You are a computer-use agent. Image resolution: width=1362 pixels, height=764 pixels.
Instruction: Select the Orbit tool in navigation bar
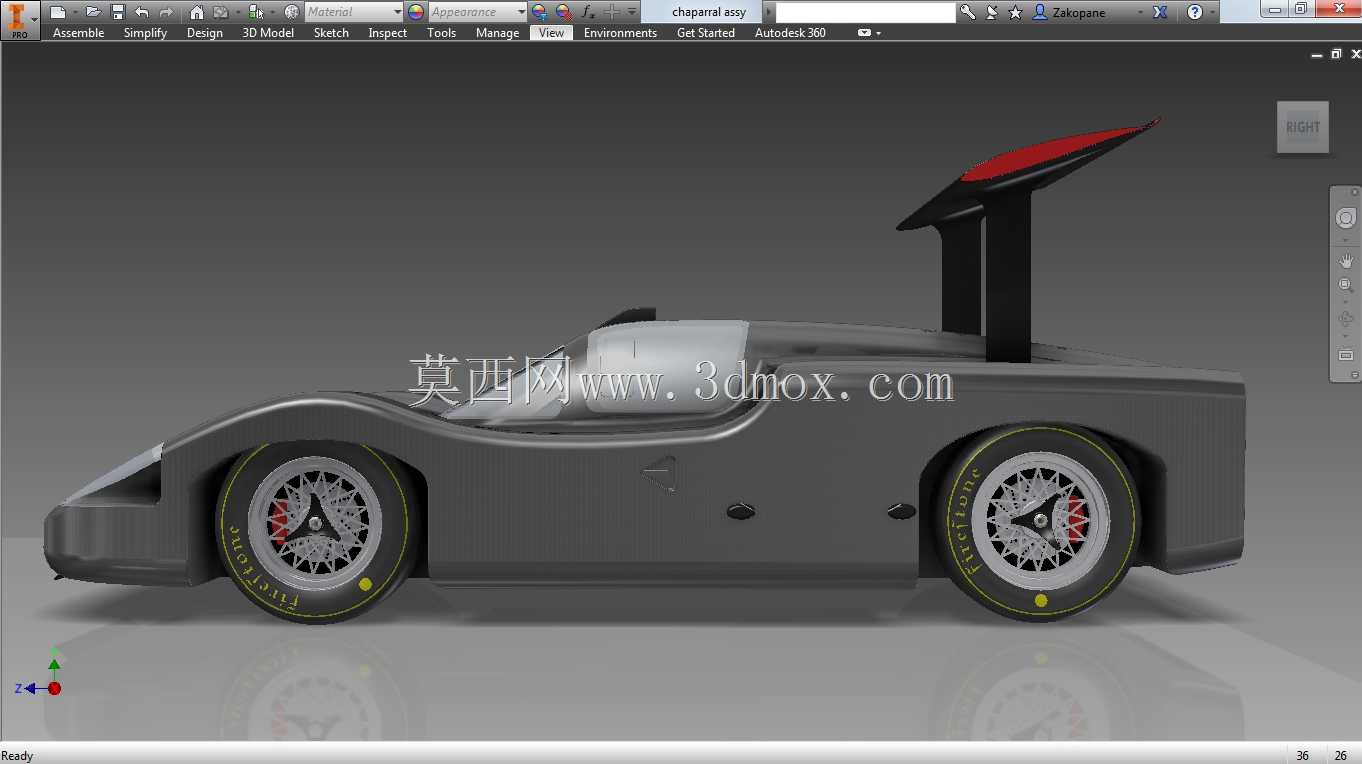(x=1345, y=319)
